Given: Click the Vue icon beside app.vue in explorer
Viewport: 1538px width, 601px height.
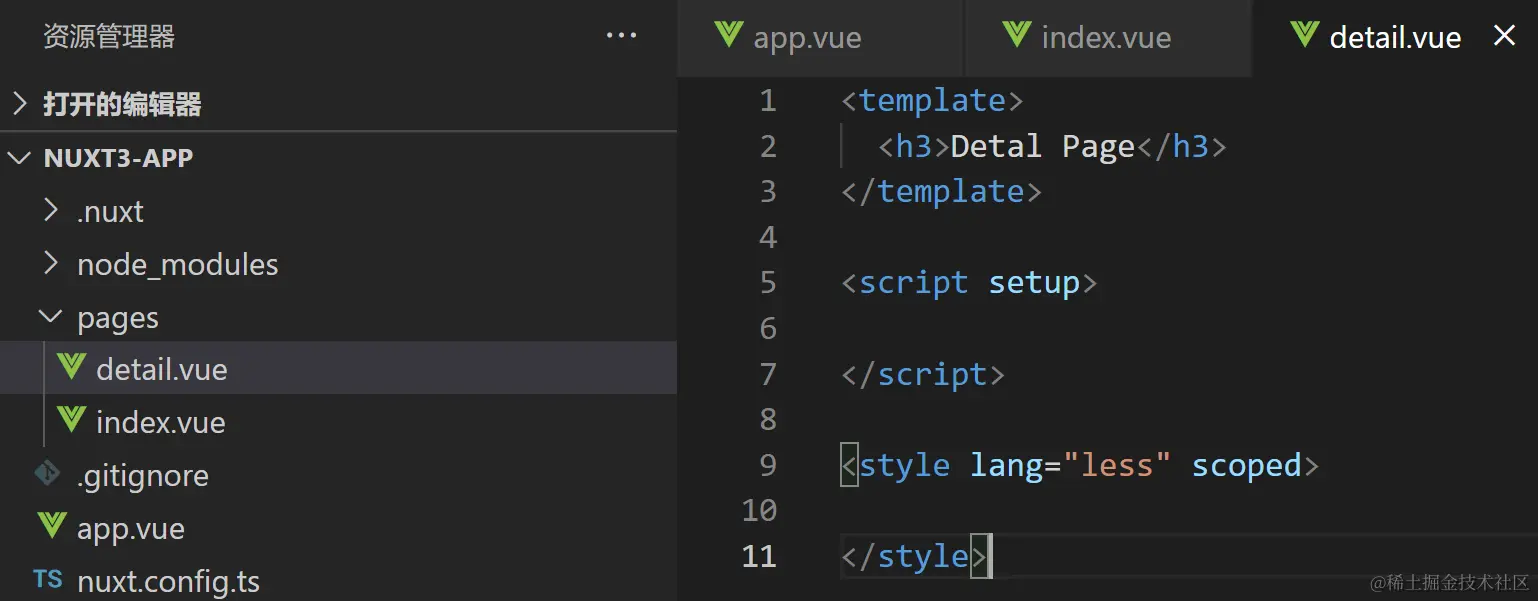Looking at the screenshot, I should point(51,527).
